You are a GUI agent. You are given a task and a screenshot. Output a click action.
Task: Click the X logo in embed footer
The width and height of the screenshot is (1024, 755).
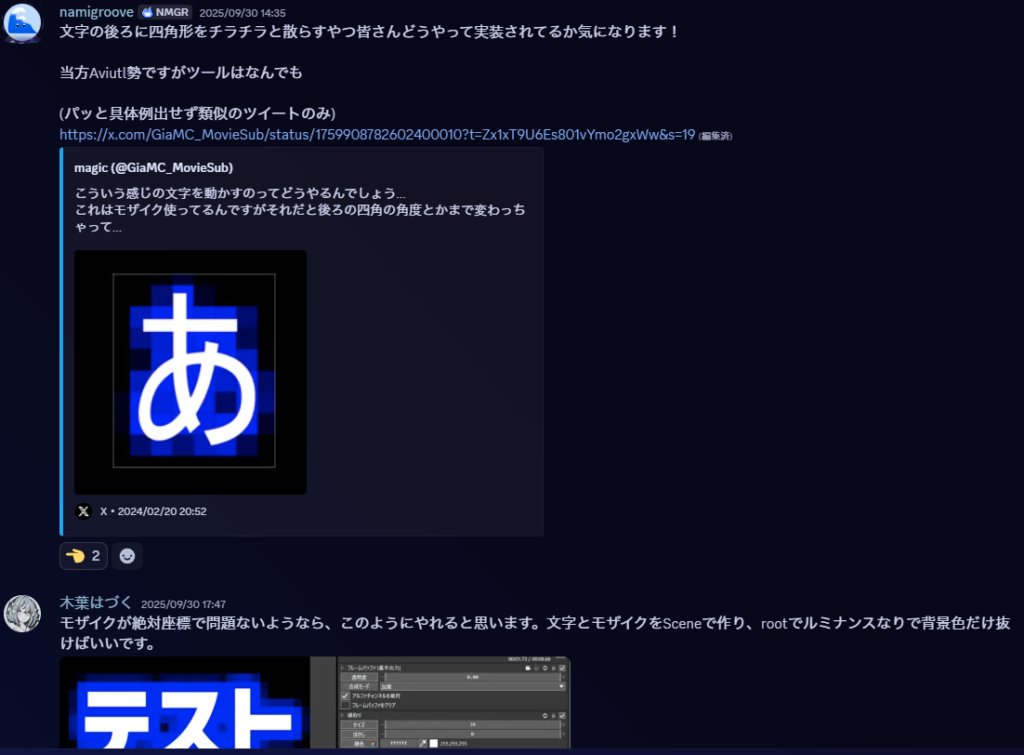[83, 511]
